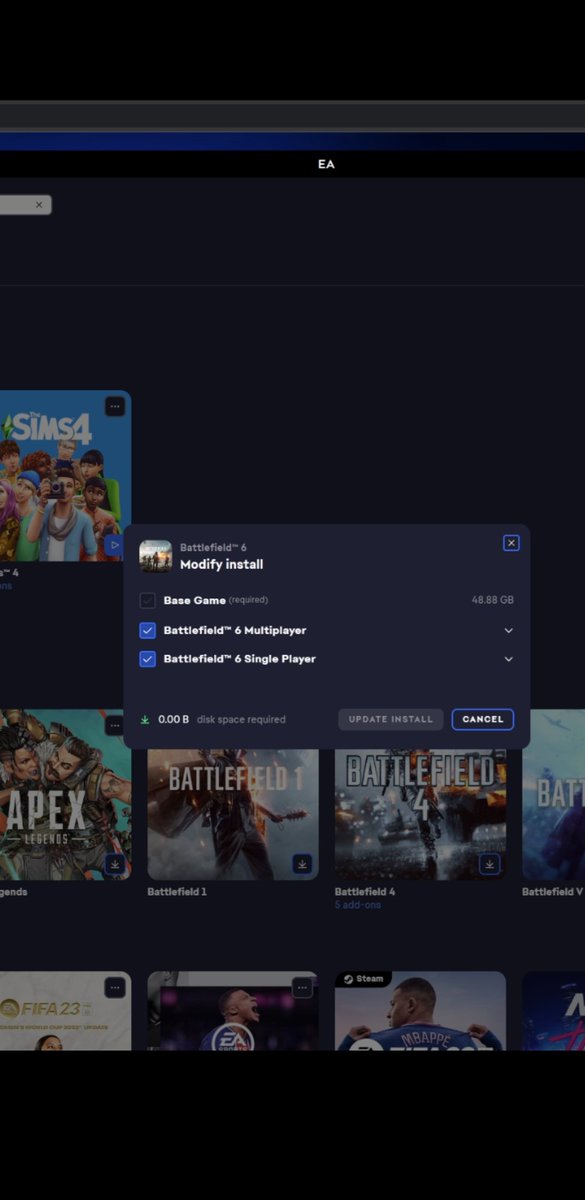Screen dimensions: 585x1200
Task: Click the Update Install button
Action: pos(390,719)
